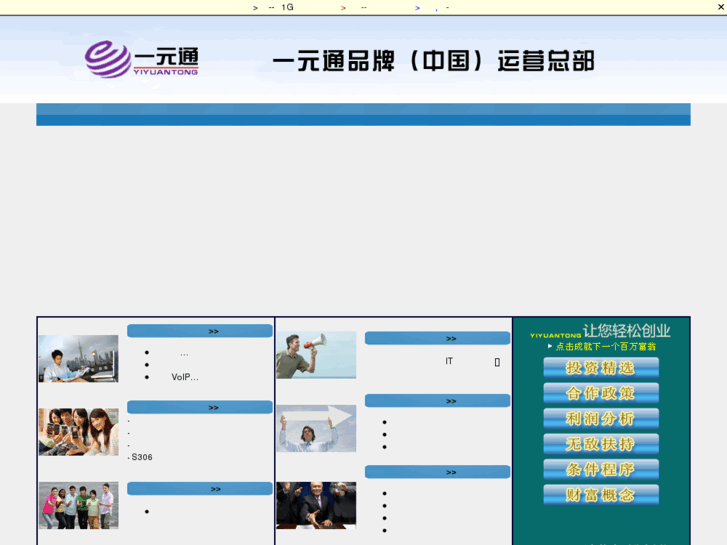The width and height of the screenshot is (727, 545).
Task: Open thumbnail of businessman extending hand
Action: point(316,506)
